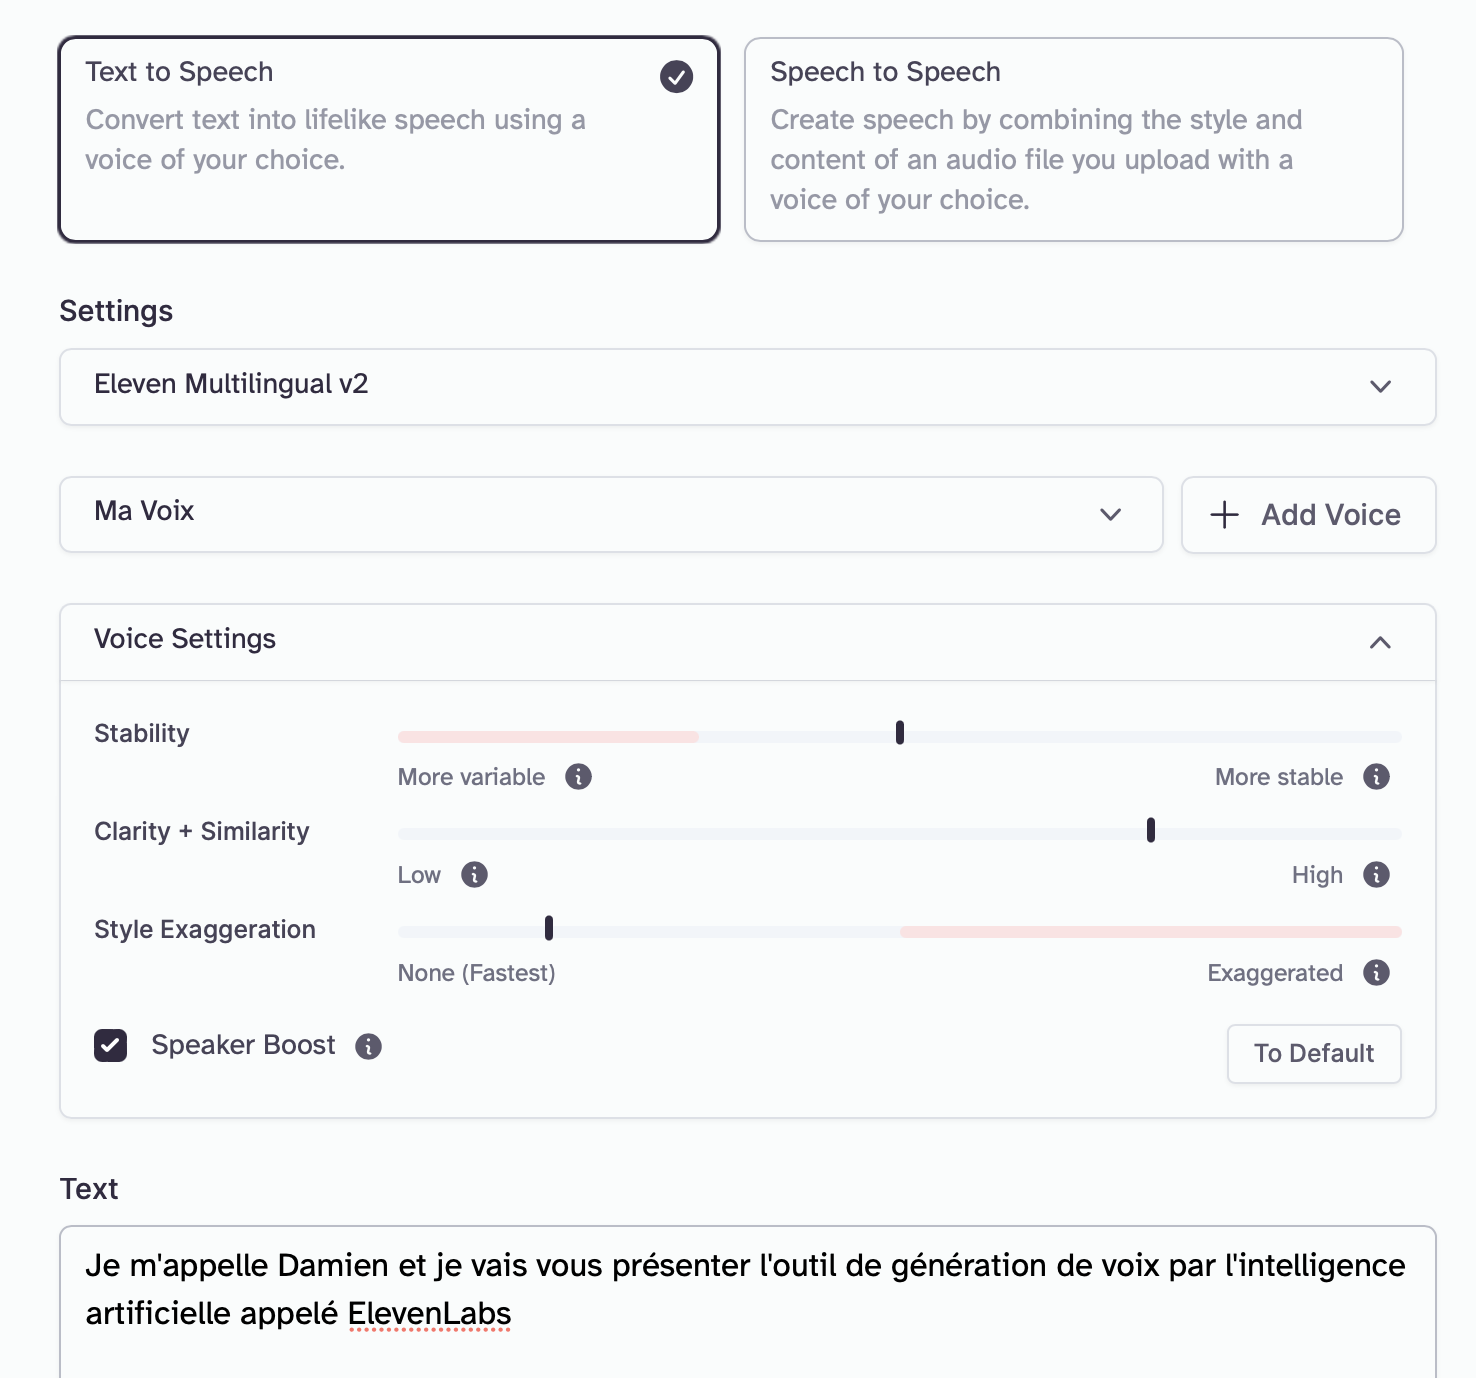Click the Stability slider handle

(x=900, y=733)
